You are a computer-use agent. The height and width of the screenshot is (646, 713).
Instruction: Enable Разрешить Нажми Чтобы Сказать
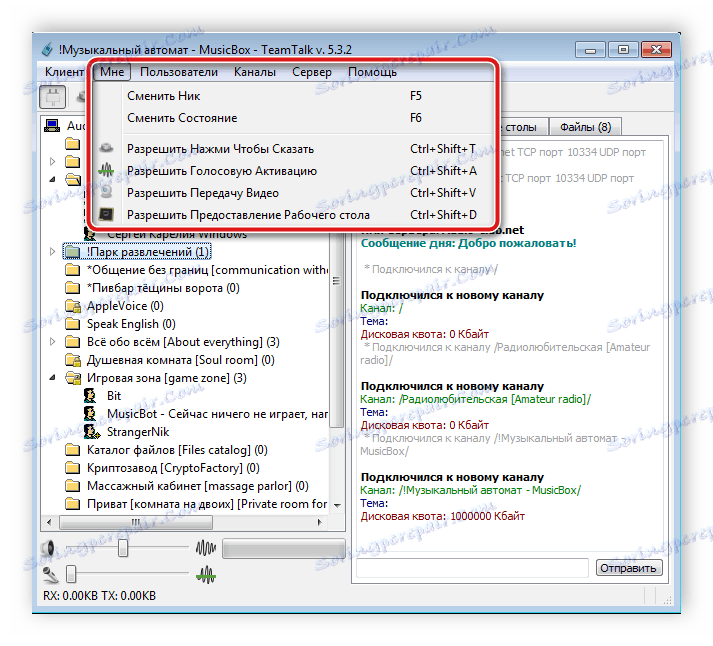click(294, 149)
